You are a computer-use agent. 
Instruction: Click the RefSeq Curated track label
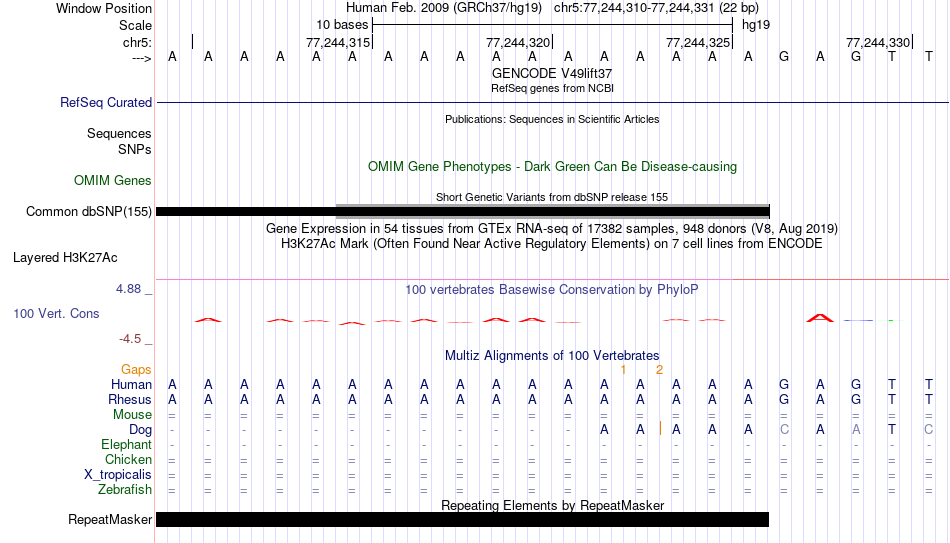(105, 102)
